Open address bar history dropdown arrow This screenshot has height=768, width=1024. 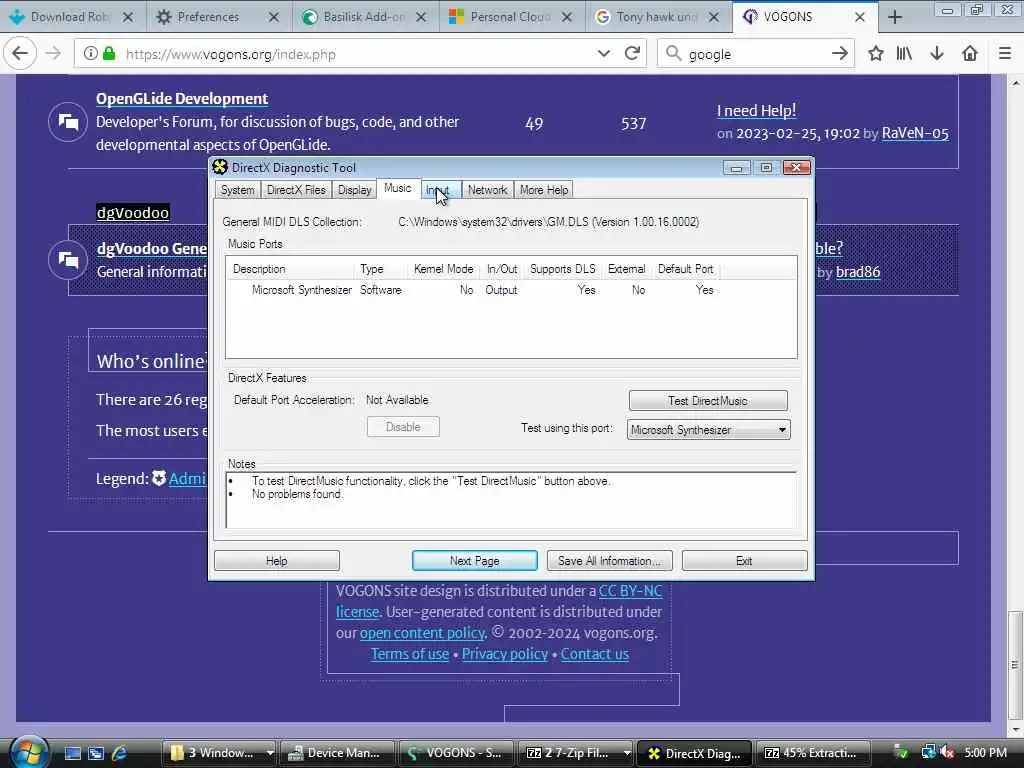click(603, 54)
